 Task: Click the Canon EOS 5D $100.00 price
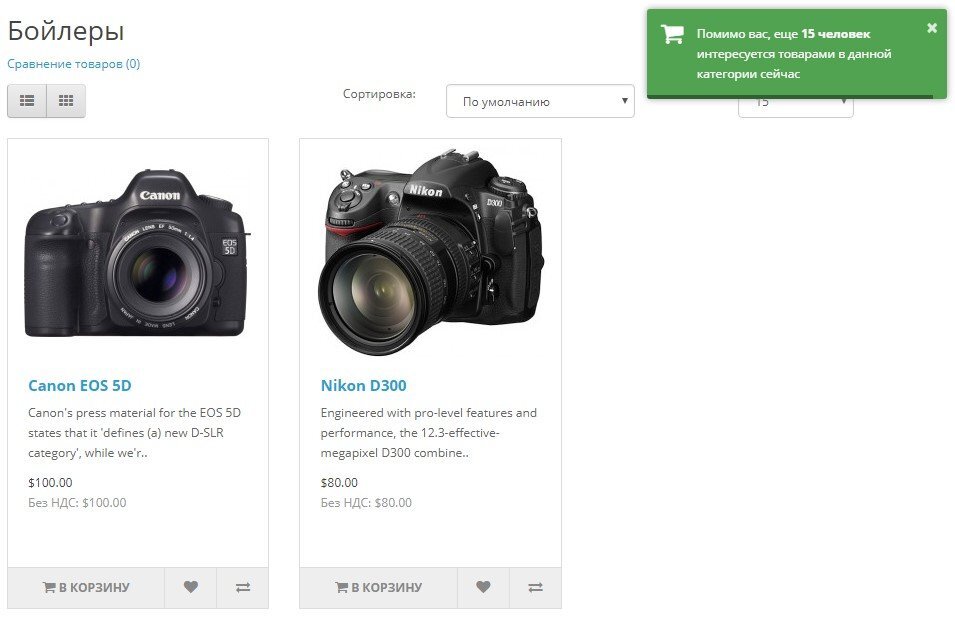point(50,483)
